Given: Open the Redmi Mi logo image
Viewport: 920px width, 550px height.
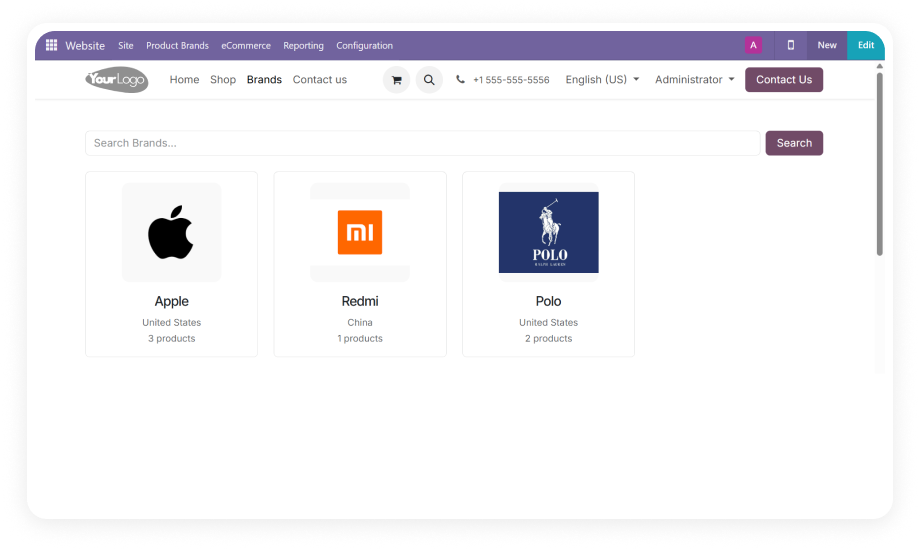Looking at the screenshot, I should click(x=360, y=232).
